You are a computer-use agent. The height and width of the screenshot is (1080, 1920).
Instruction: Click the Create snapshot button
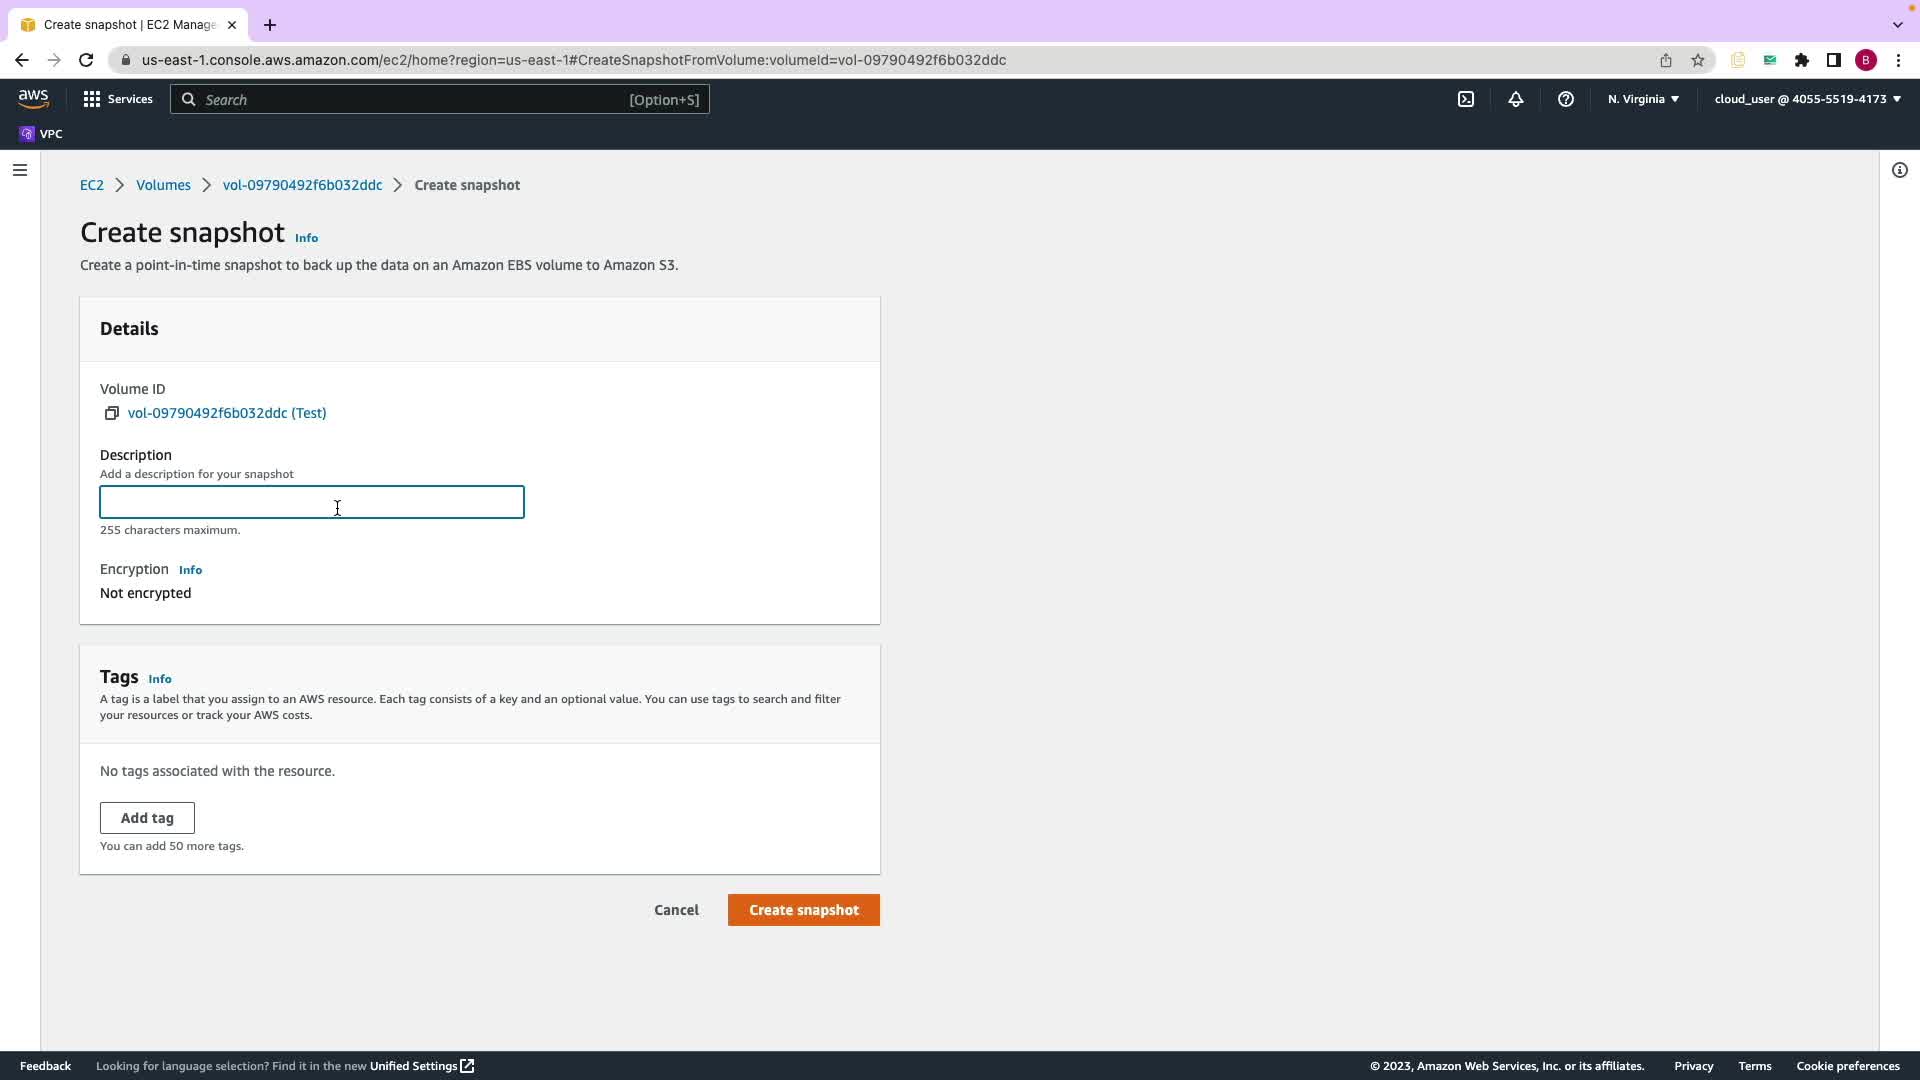(x=803, y=910)
